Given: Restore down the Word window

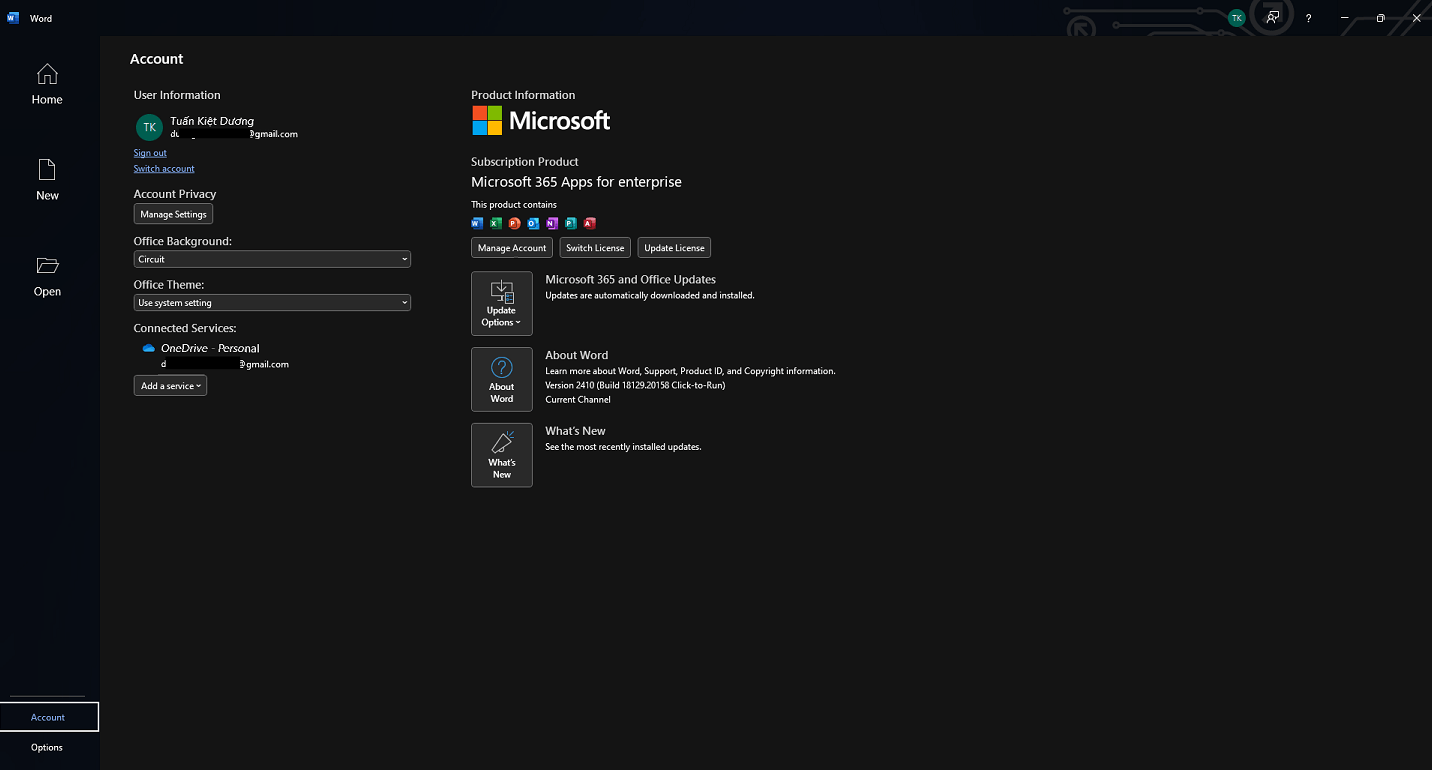Looking at the screenshot, I should click(x=1380, y=18).
